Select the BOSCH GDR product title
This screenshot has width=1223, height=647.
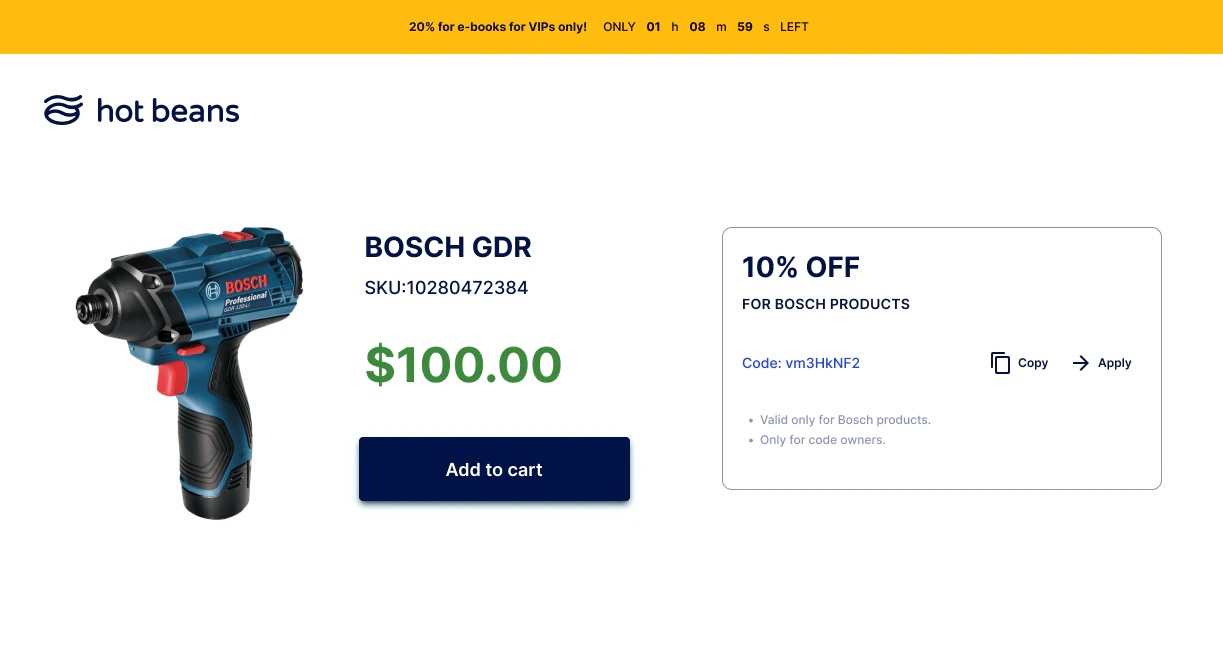point(448,247)
